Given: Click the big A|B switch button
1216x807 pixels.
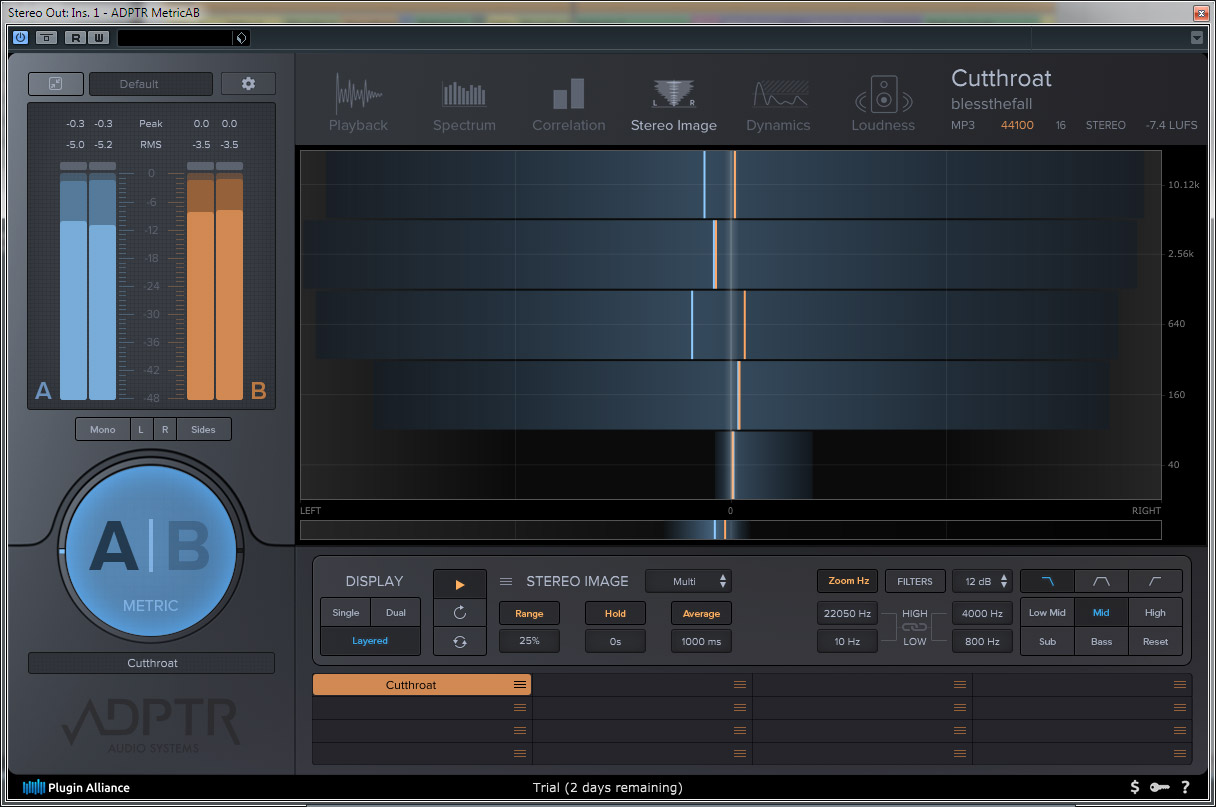Looking at the screenshot, I should pos(151,549).
